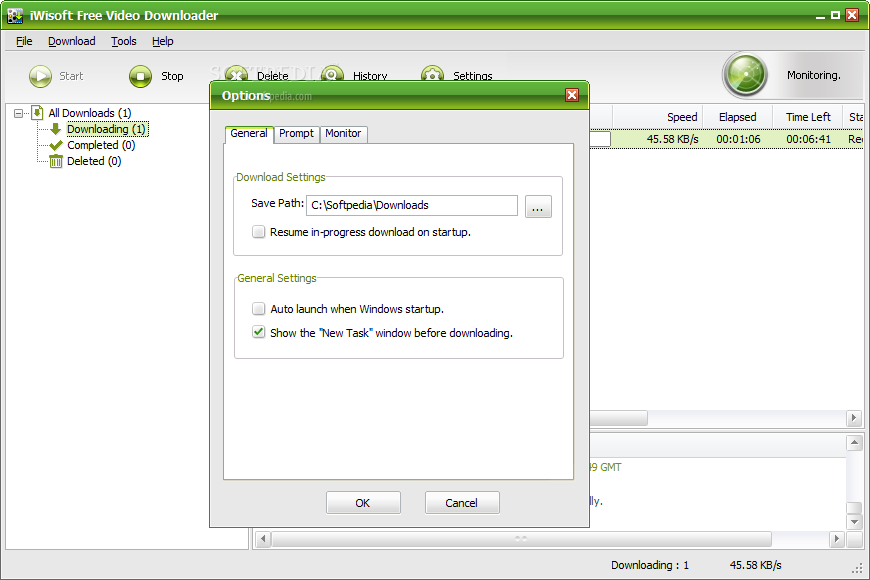
Task: Click the Downloading arrow icon in tree
Action: point(55,129)
